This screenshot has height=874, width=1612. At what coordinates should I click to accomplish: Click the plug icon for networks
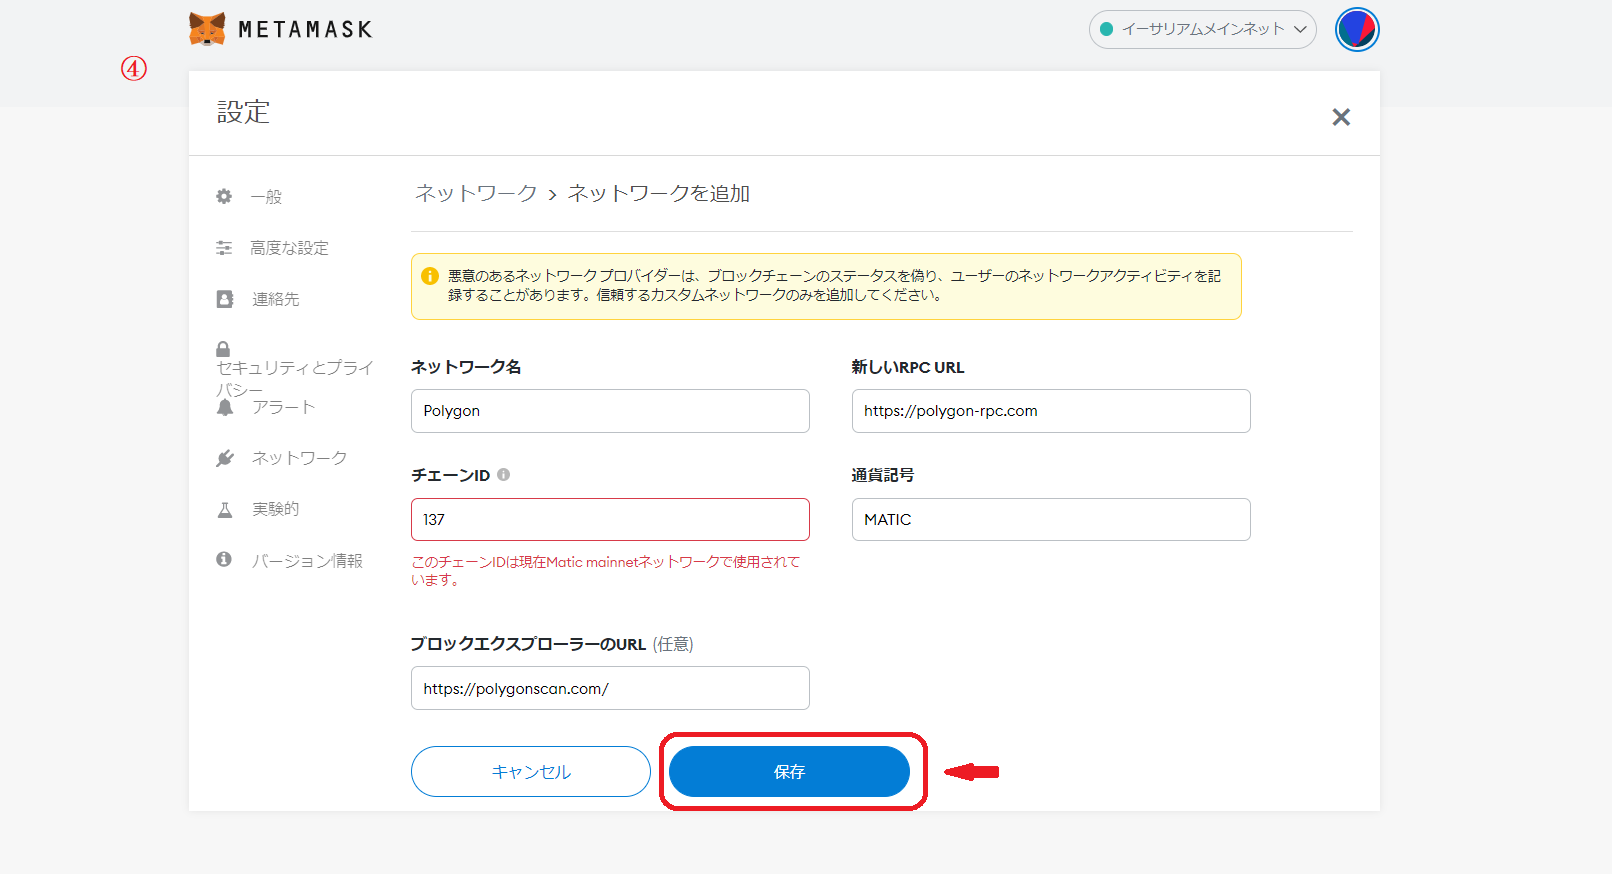pyautogui.click(x=225, y=458)
